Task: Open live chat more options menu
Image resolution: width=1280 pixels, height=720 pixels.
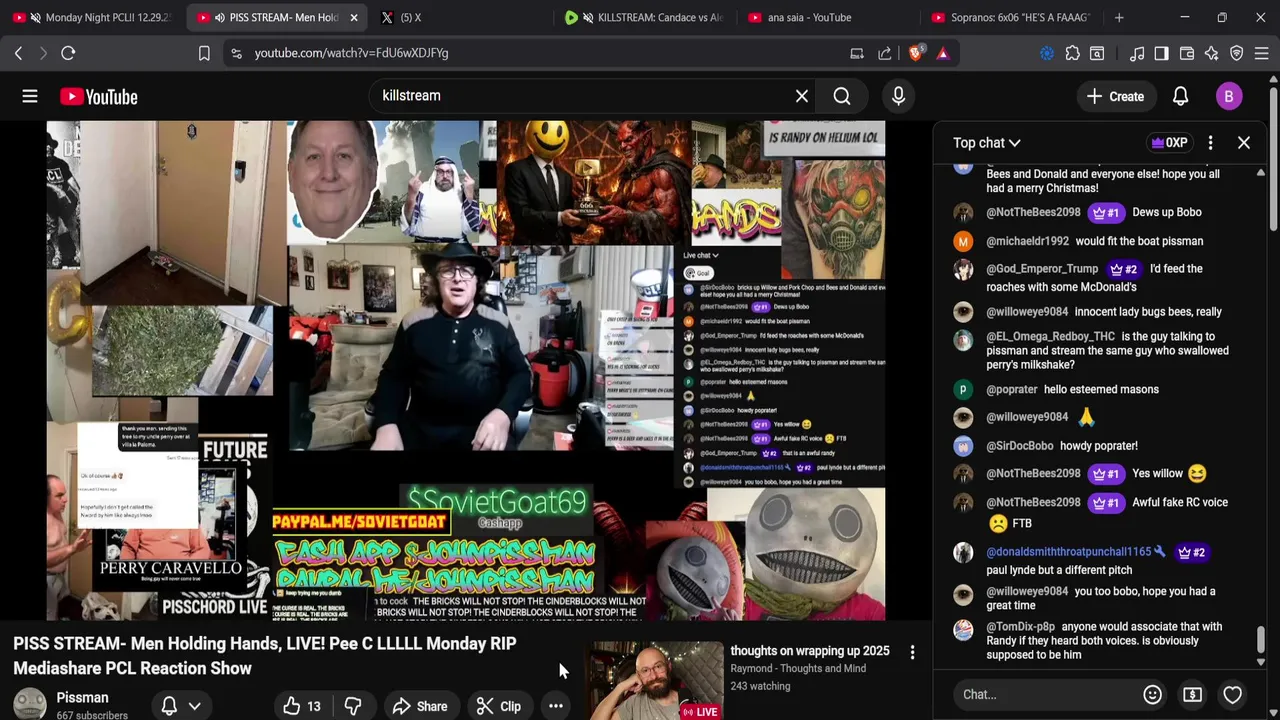Action: (x=1210, y=143)
